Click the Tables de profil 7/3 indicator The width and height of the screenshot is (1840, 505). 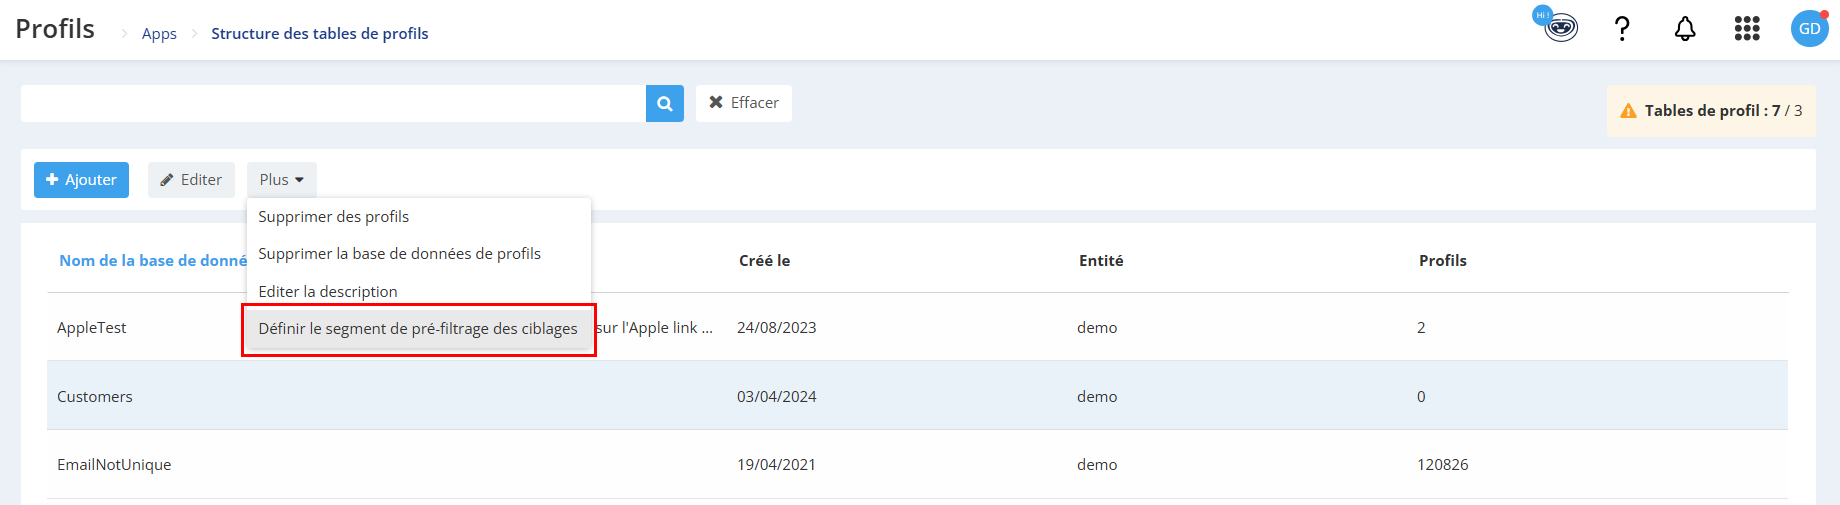click(1711, 111)
